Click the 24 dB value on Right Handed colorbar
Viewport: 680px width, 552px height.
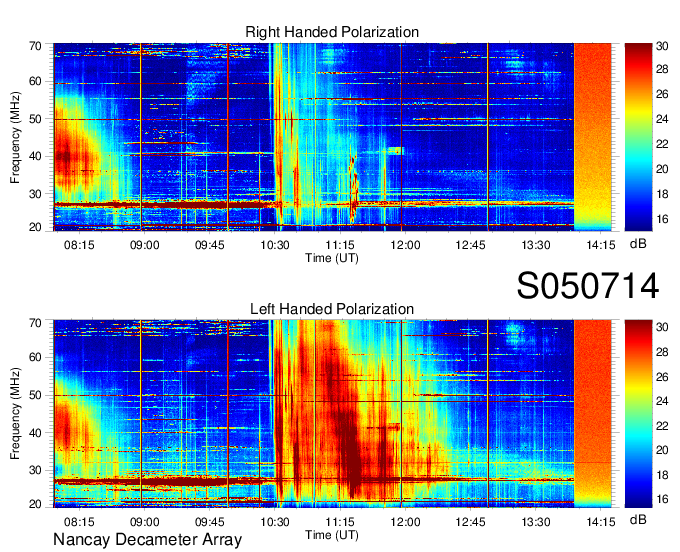coord(662,119)
